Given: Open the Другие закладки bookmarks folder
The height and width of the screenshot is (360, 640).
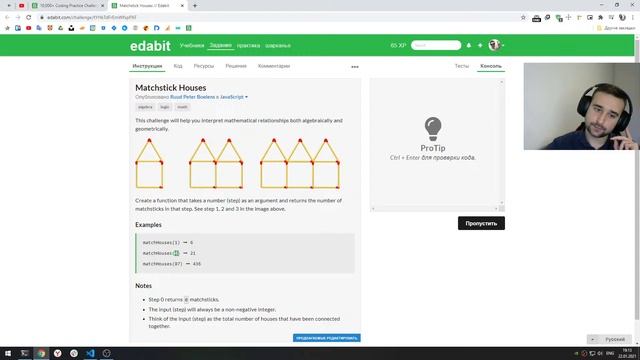Looking at the screenshot, I should coord(616,28).
